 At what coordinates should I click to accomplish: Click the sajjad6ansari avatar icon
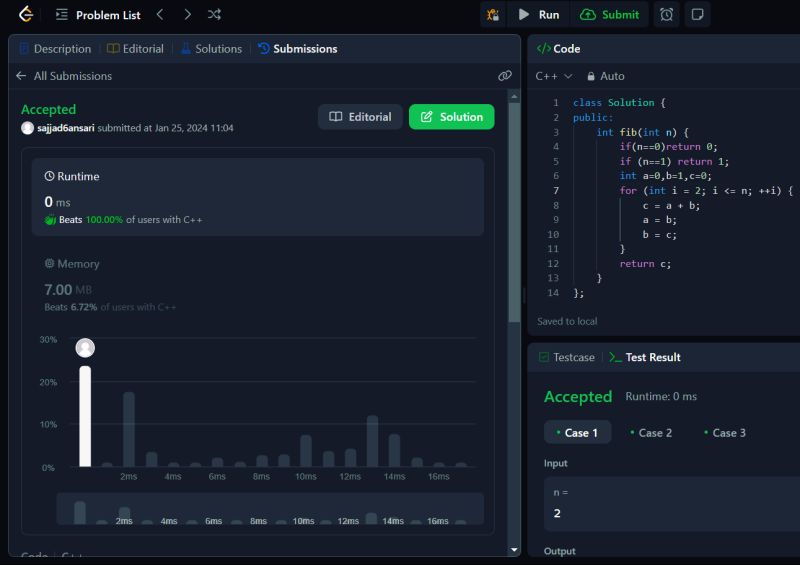coord(28,128)
